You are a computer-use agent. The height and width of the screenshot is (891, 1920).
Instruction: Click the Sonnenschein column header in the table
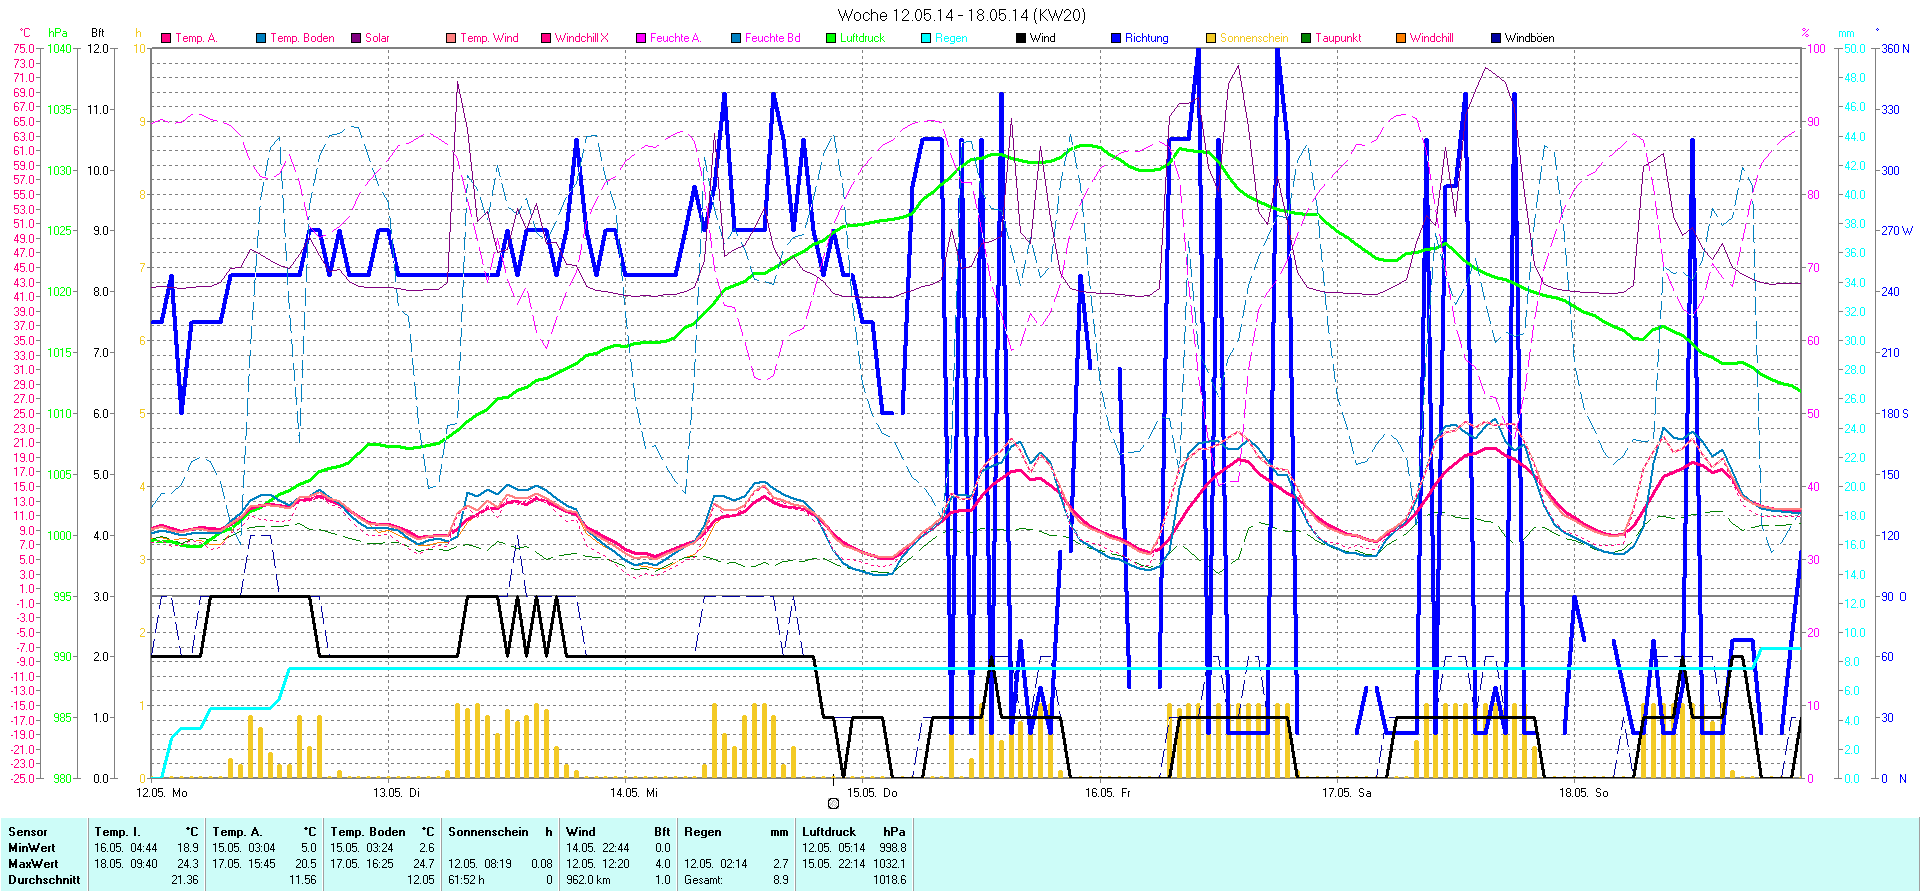point(488,831)
